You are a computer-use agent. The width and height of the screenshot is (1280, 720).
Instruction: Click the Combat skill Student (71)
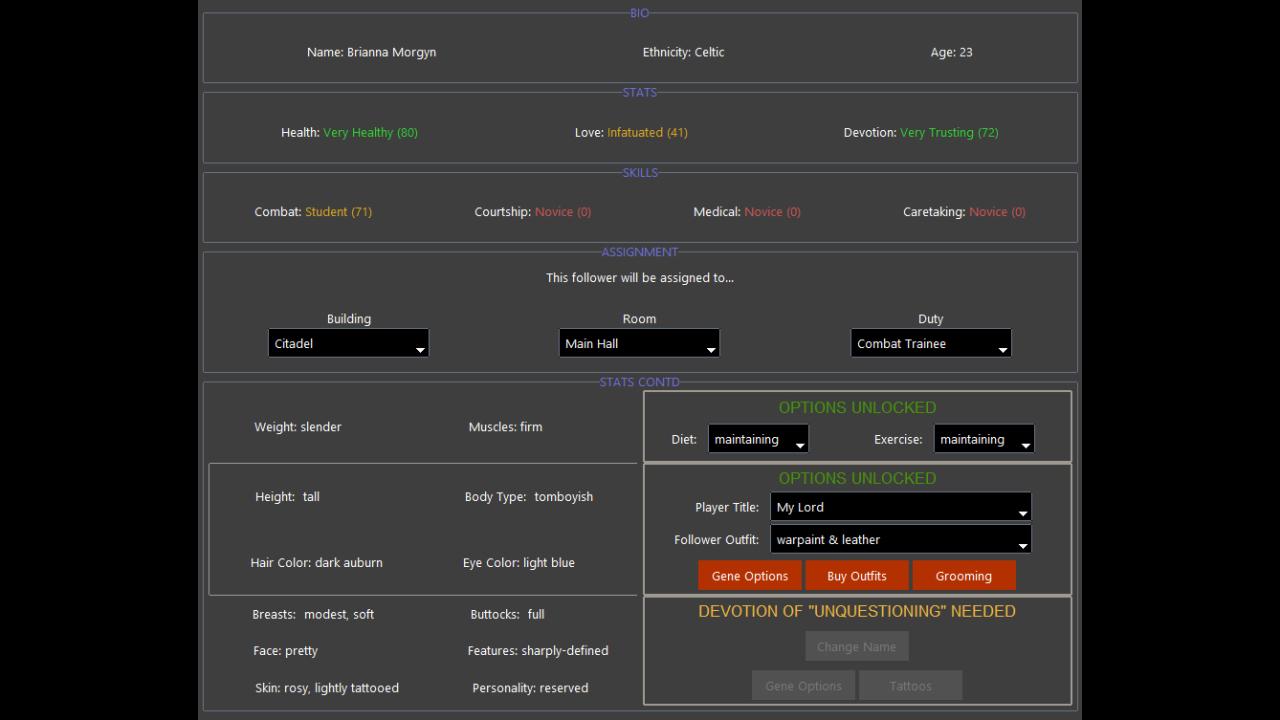point(338,212)
